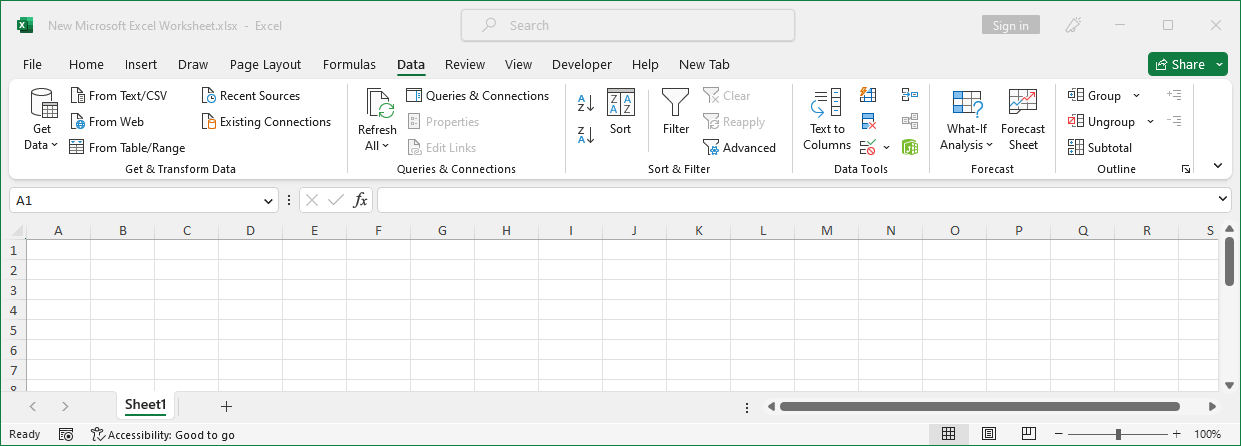Import data From Text/CSV

tap(118, 96)
